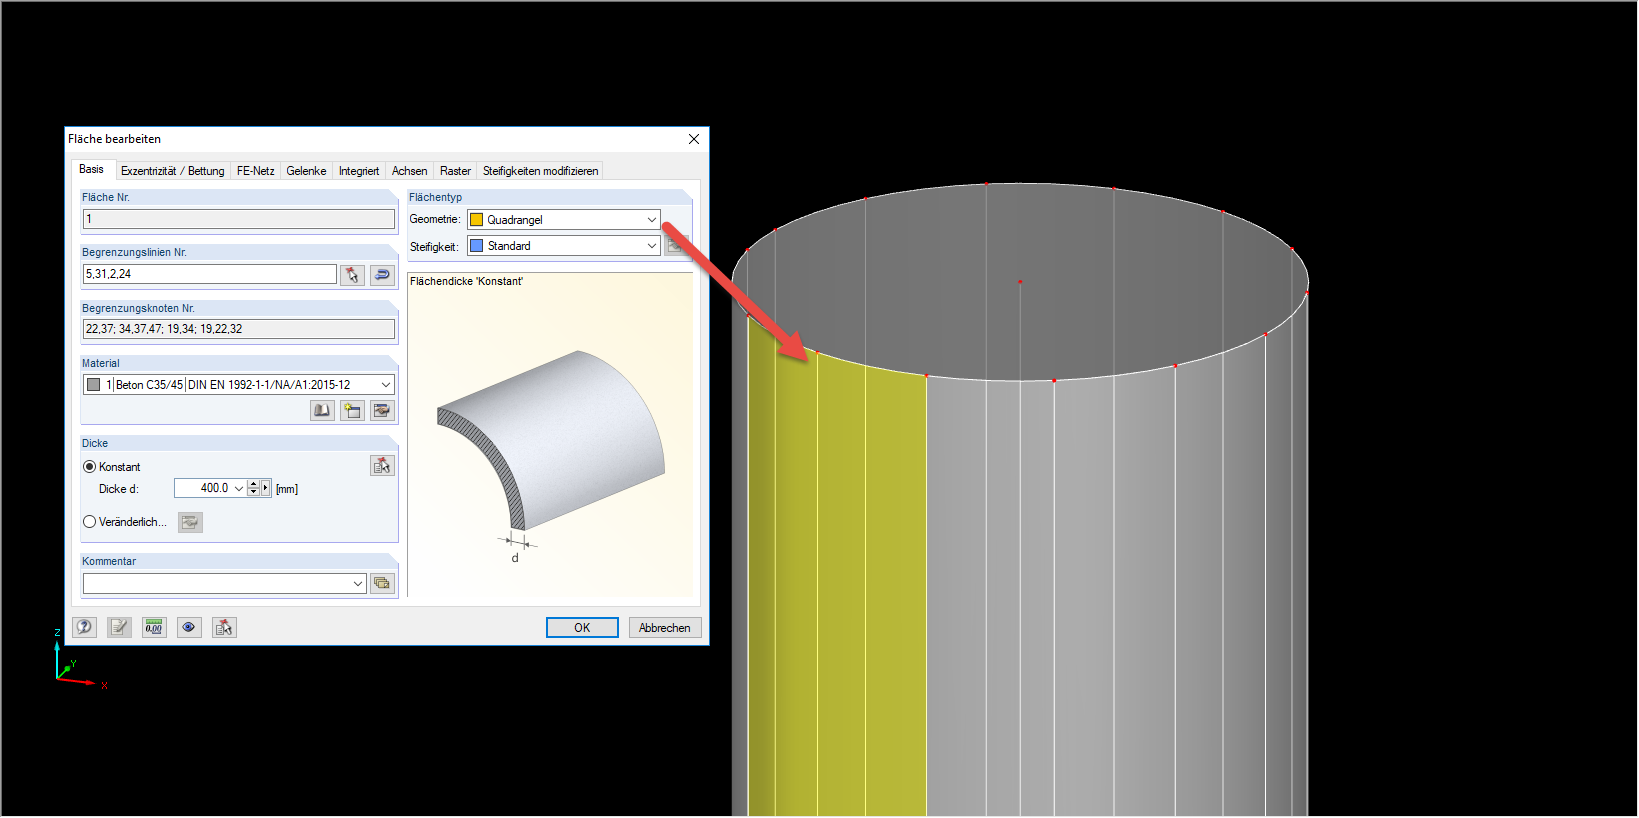Select the Veränderlich thickness radio button
The width and height of the screenshot is (1639, 818).
point(90,522)
